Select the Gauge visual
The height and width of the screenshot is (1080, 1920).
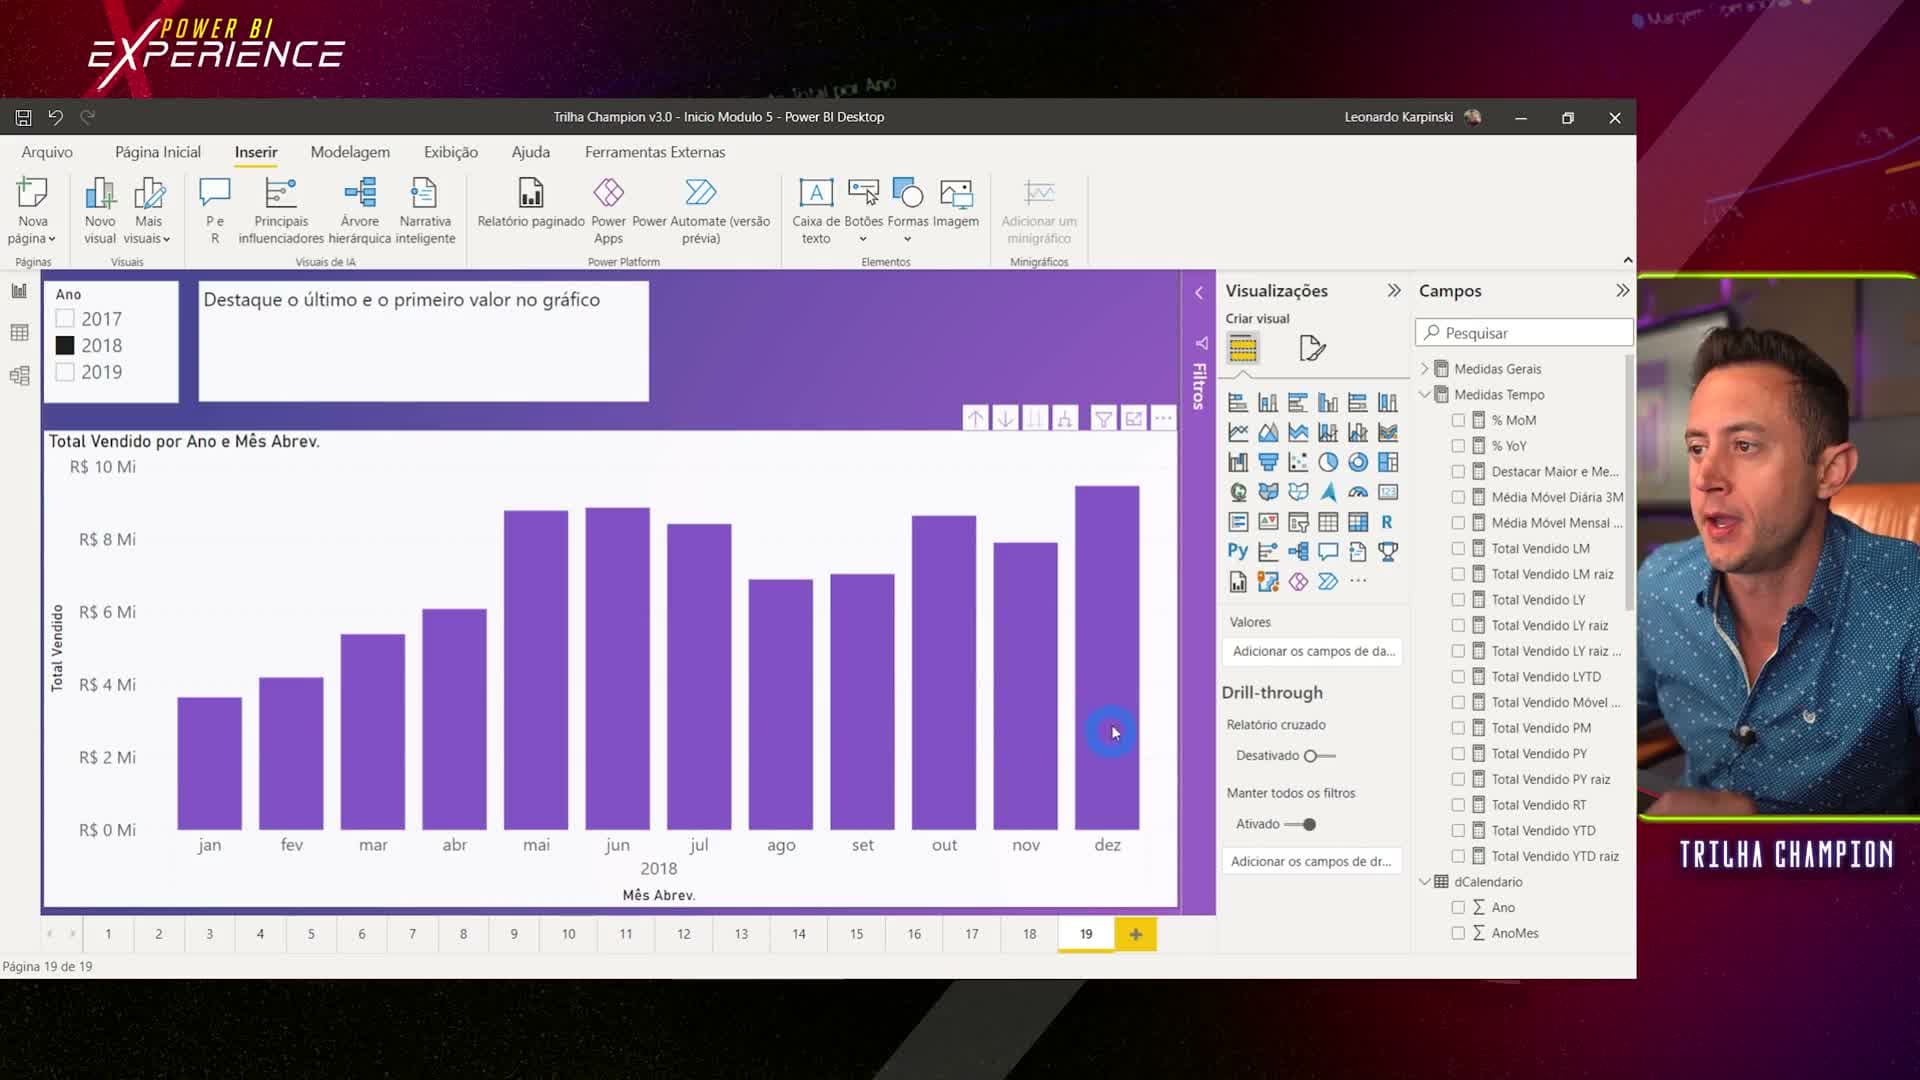click(x=1358, y=492)
